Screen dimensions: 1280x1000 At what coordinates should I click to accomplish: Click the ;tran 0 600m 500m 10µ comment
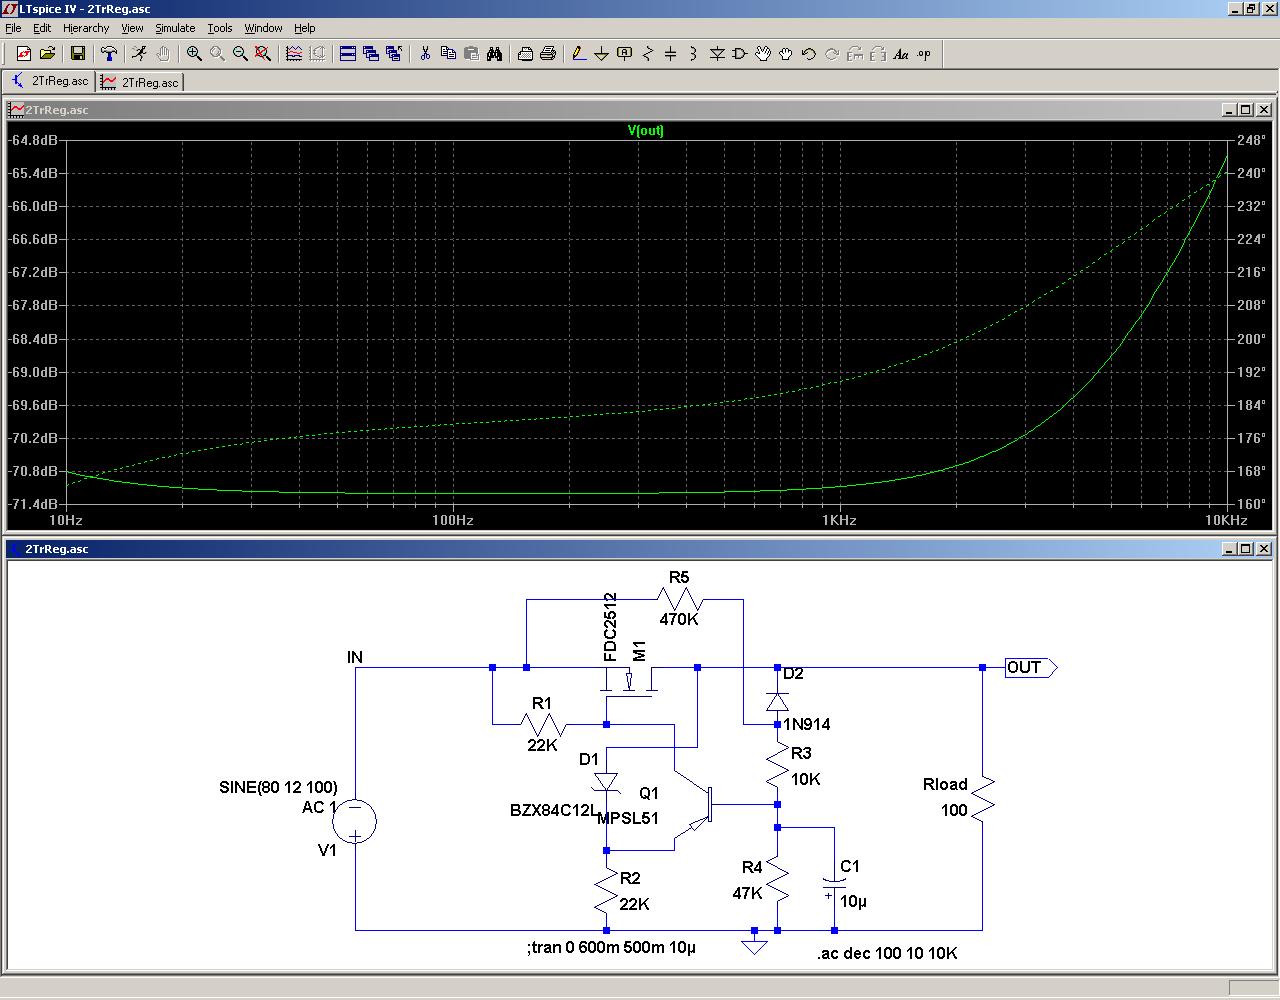(611, 947)
